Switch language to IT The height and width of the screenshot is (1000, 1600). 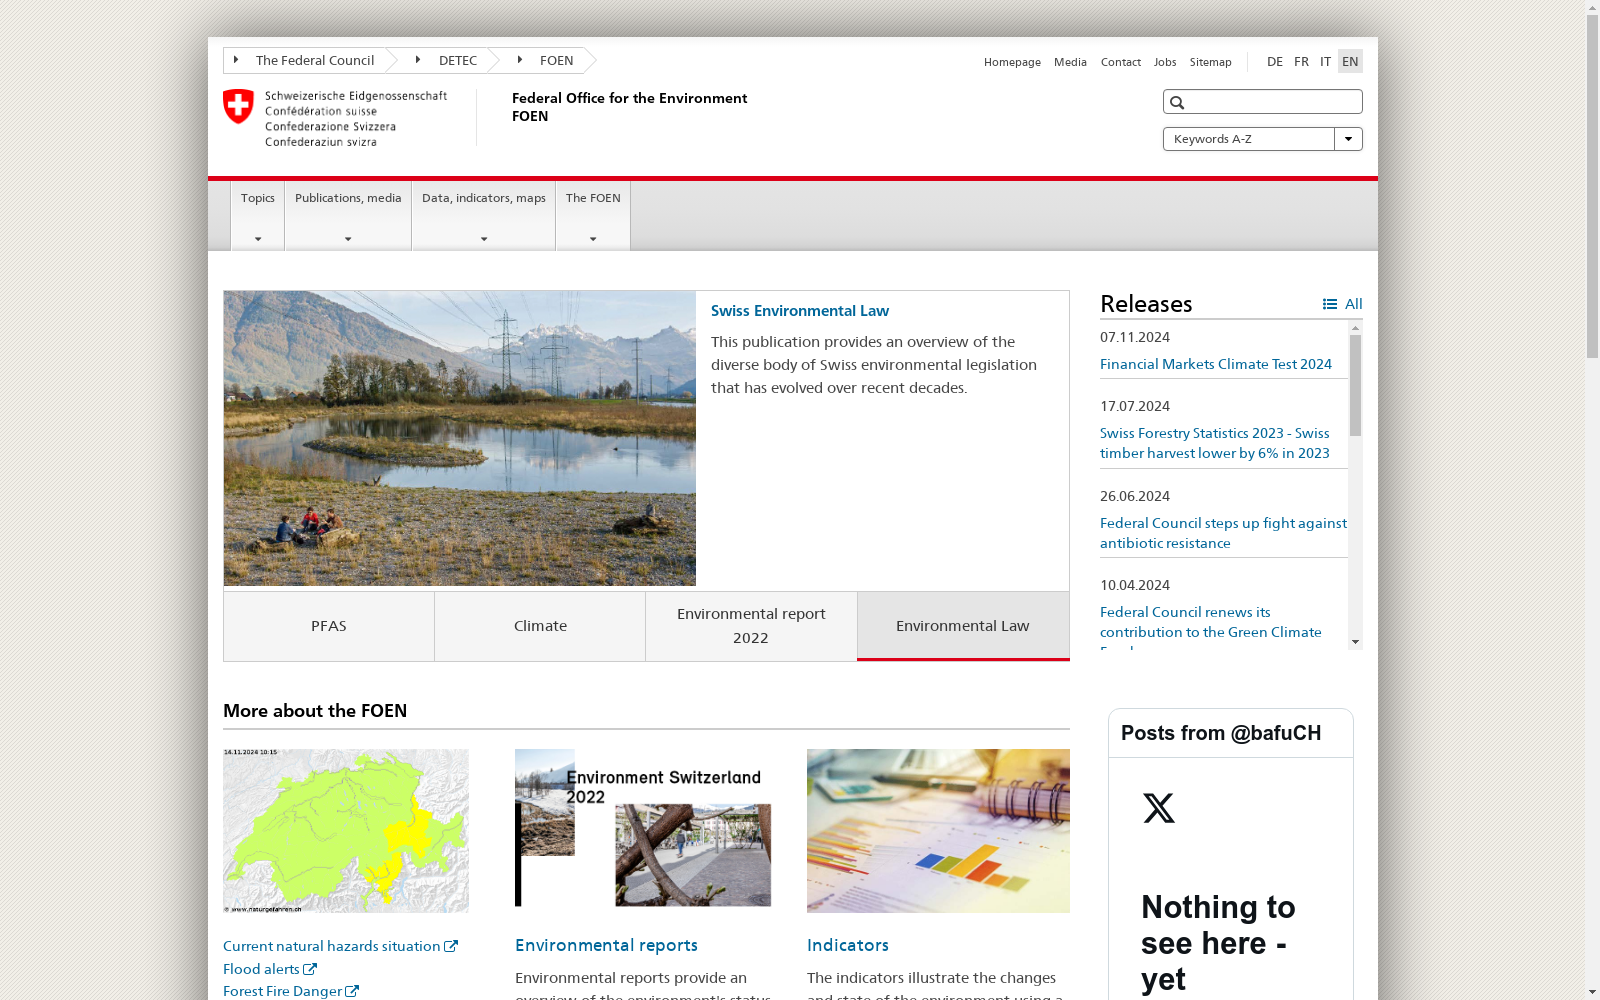(1325, 61)
